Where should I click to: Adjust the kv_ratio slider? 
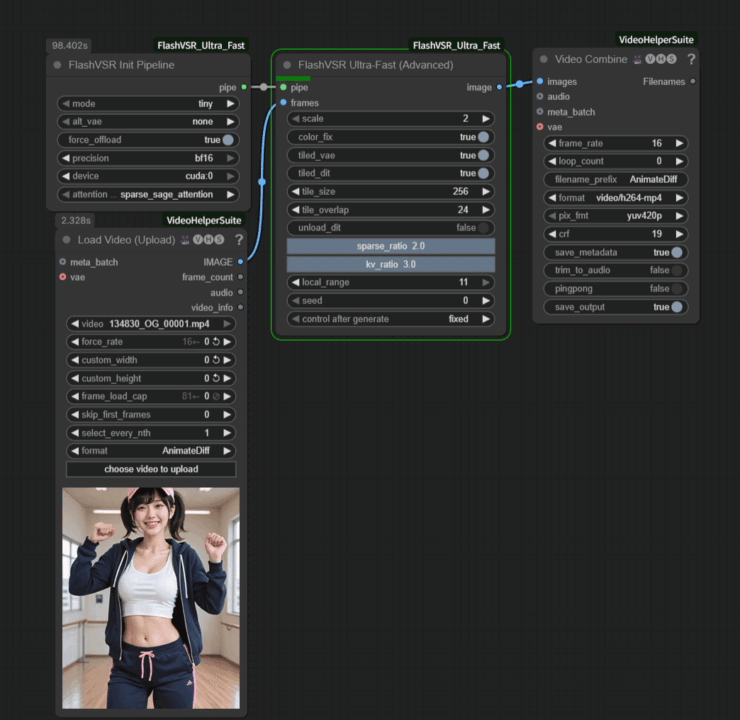click(x=390, y=264)
